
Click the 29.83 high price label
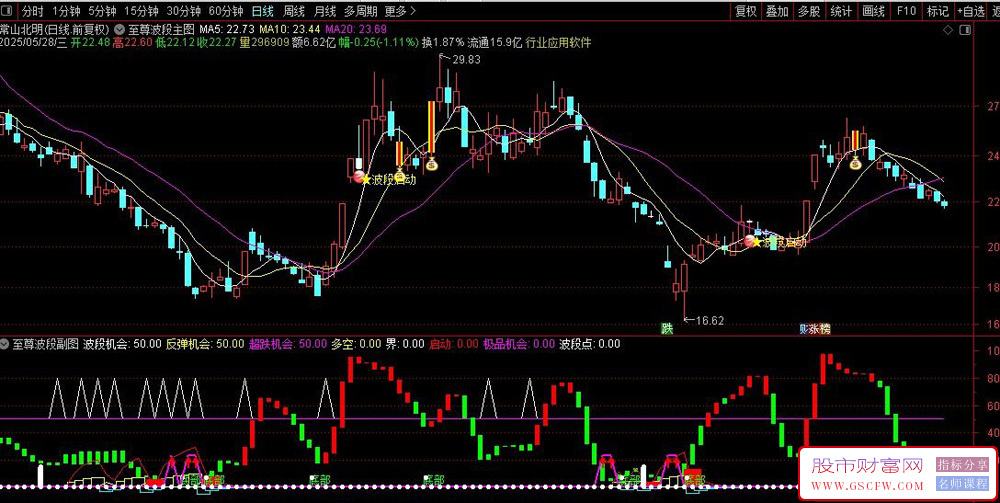tap(466, 60)
